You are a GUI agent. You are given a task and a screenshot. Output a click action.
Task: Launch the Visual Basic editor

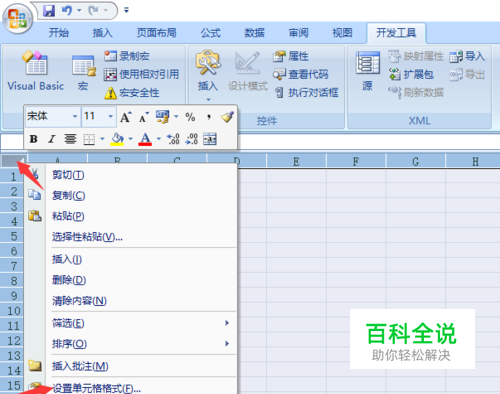[x=36, y=71]
